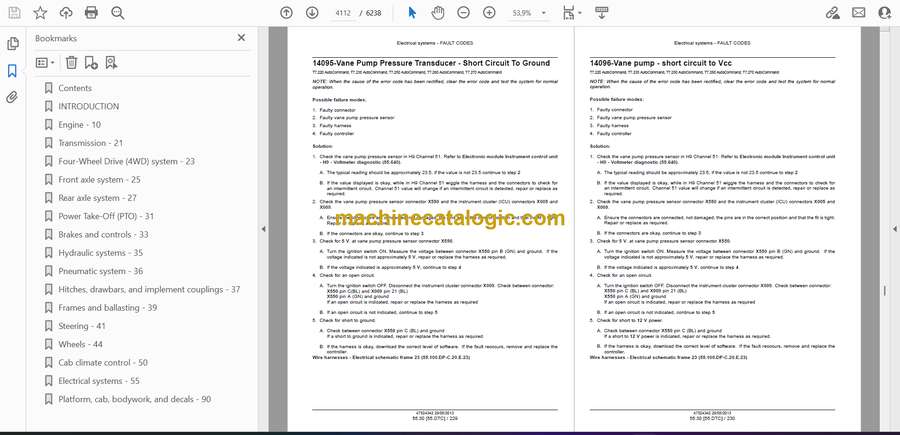Select Platform, cab, bodywork, and decals - 90
The image size is (900, 435).
point(135,399)
